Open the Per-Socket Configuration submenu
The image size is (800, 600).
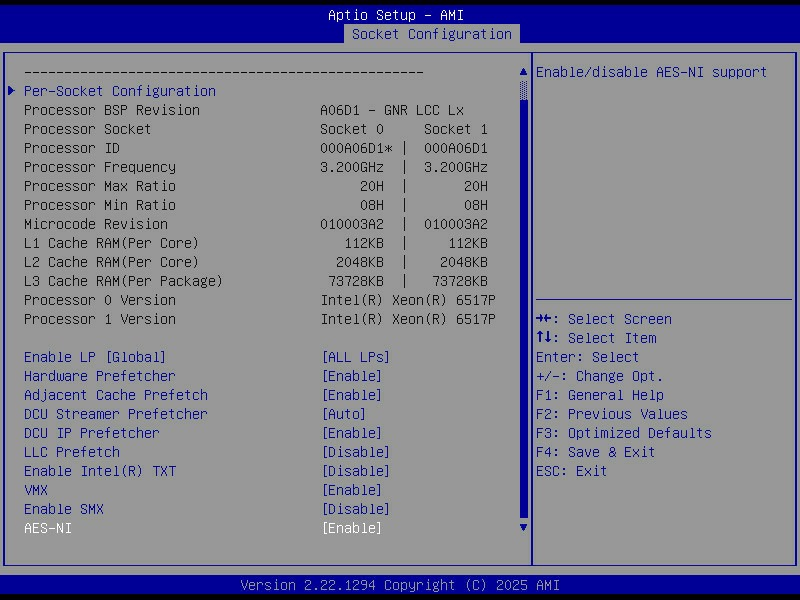click(x=119, y=91)
